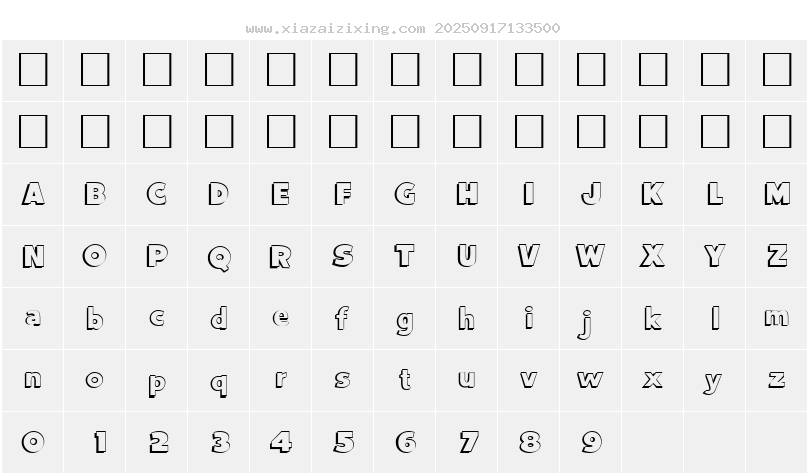Choose the uppercase W glyph cell
This screenshot has height=476, width=808.
(591, 257)
